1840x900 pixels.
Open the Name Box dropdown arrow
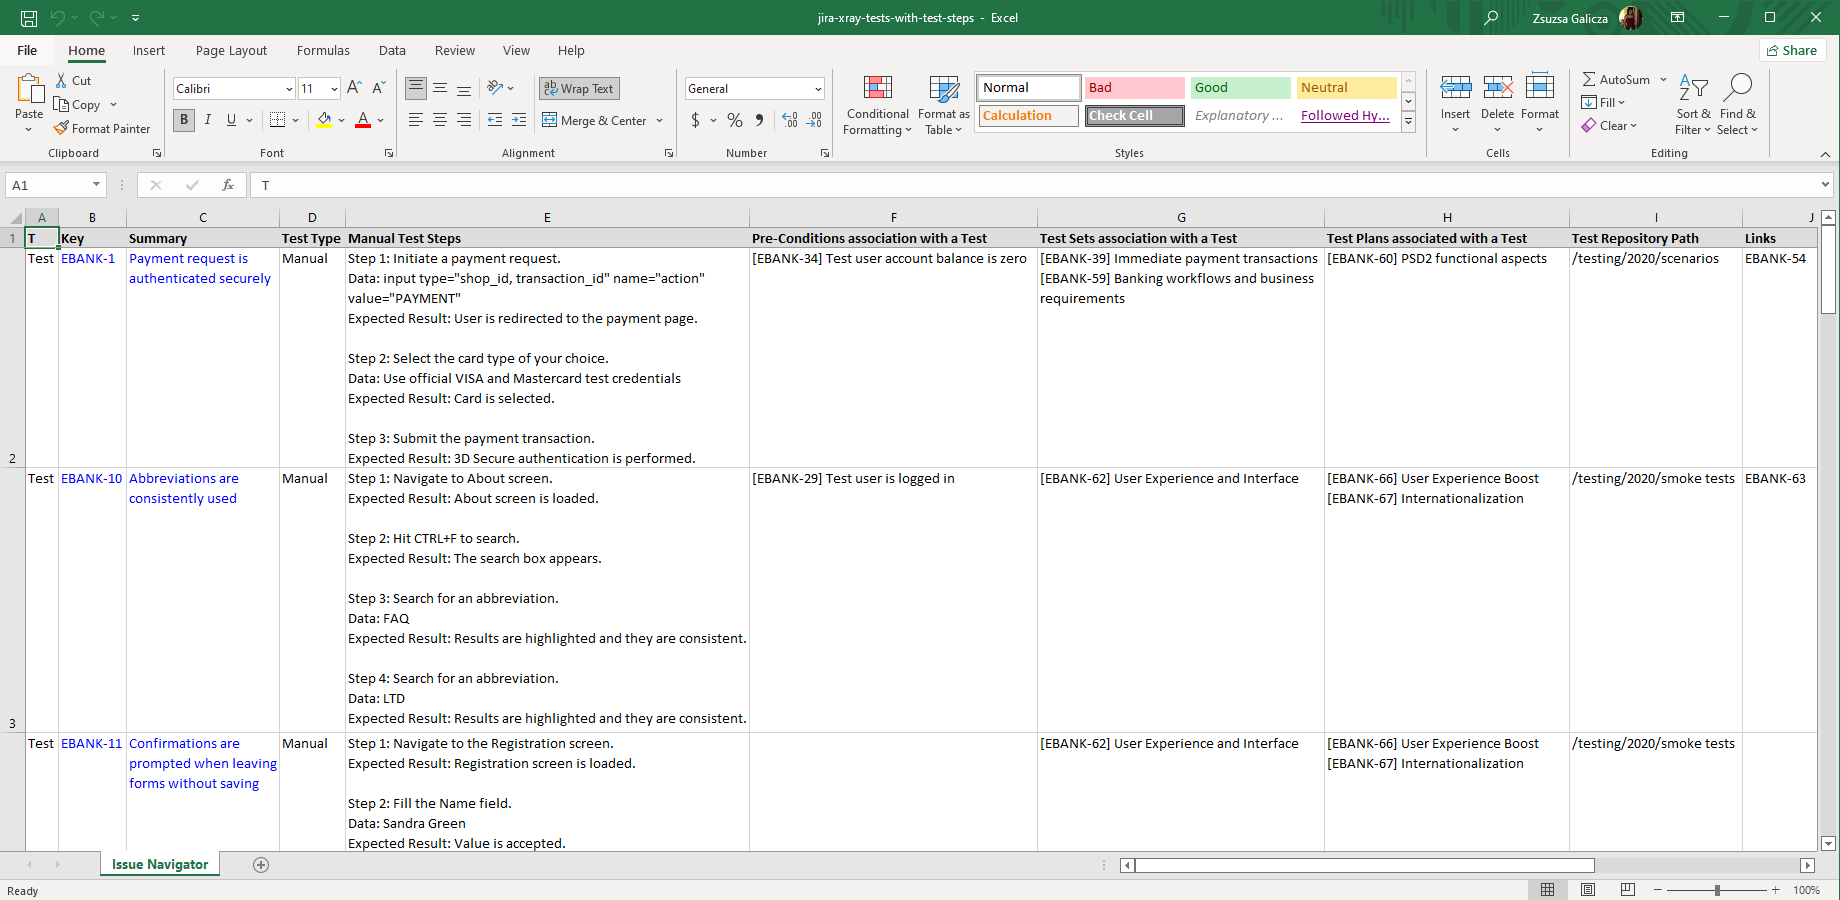[96, 185]
